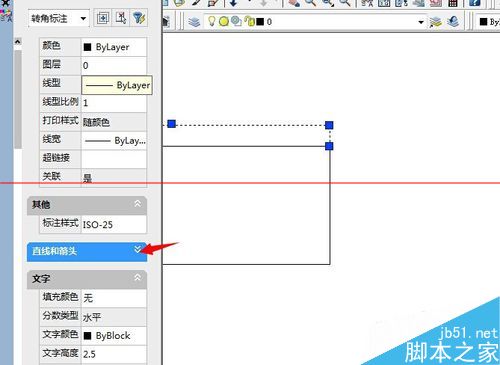Screen dimensions: 500x365
Task: Click the 打印样式 随颜色 value
Action: (x=114, y=122)
